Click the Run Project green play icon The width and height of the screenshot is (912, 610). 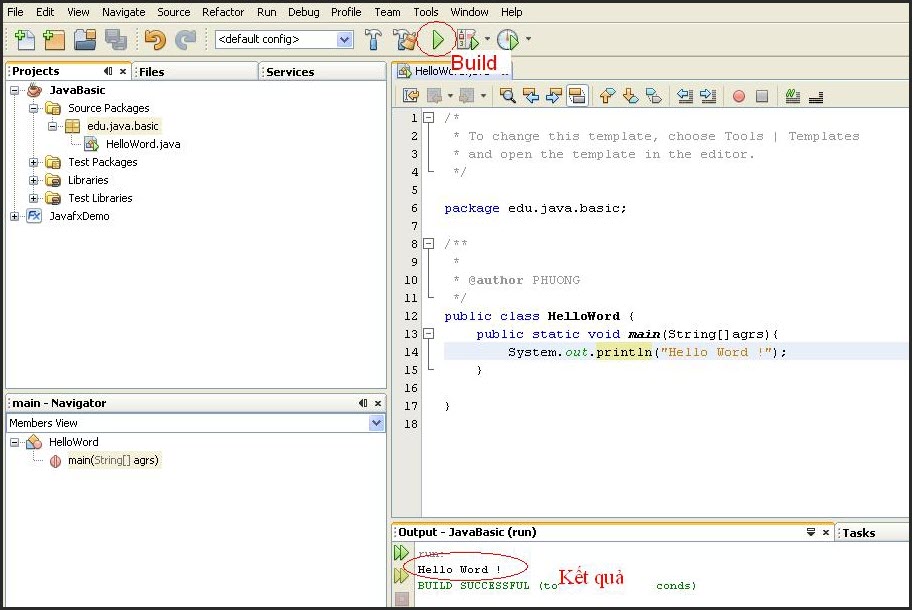pyautogui.click(x=438, y=39)
